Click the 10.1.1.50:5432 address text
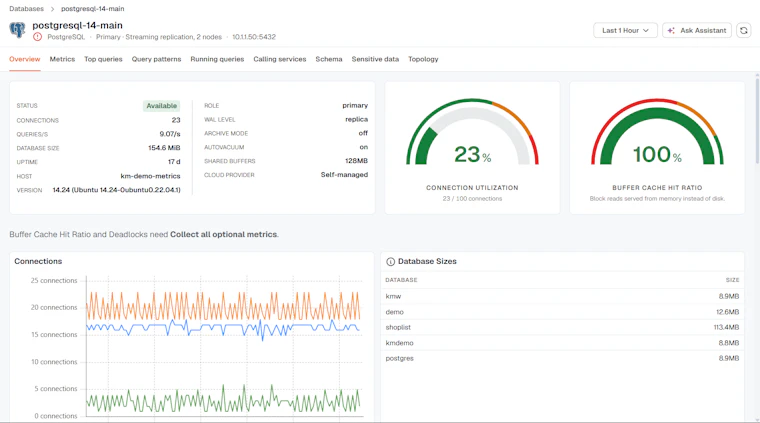The height and width of the screenshot is (423, 760). coord(254,37)
